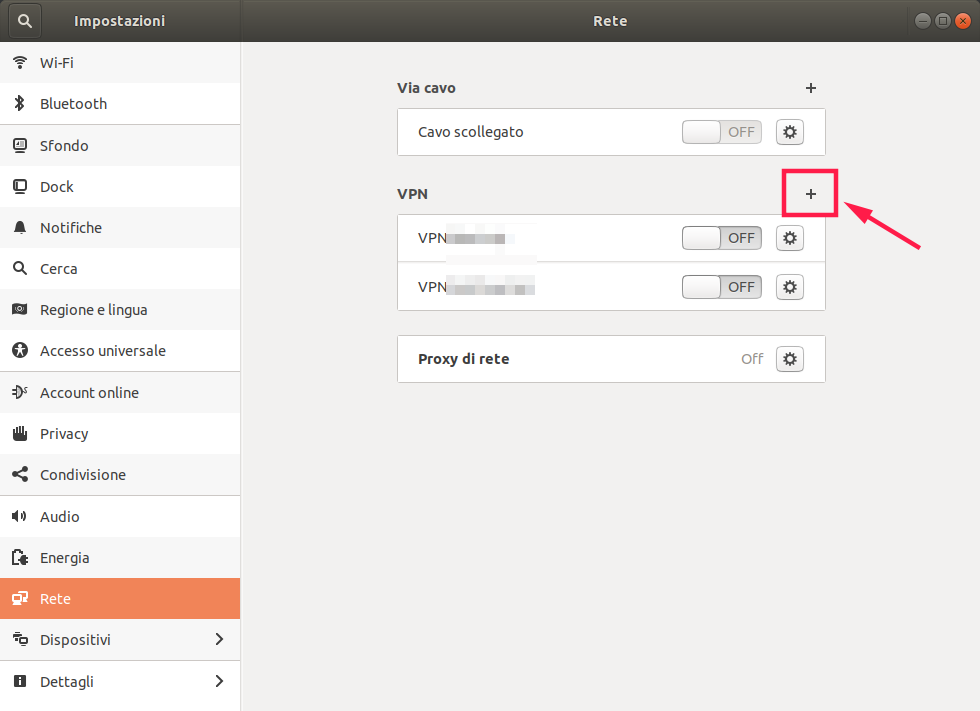Select the Notifiche bell entry
980x711 pixels.
pos(20,227)
